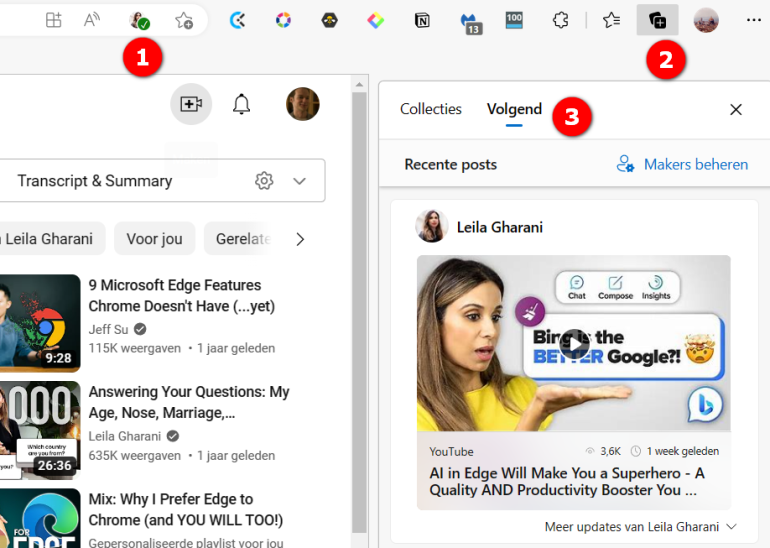The width and height of the screenshot is (770, 548).
Task: Open 9 Microsoft Edge Features video title
Action: pos(181,296)
